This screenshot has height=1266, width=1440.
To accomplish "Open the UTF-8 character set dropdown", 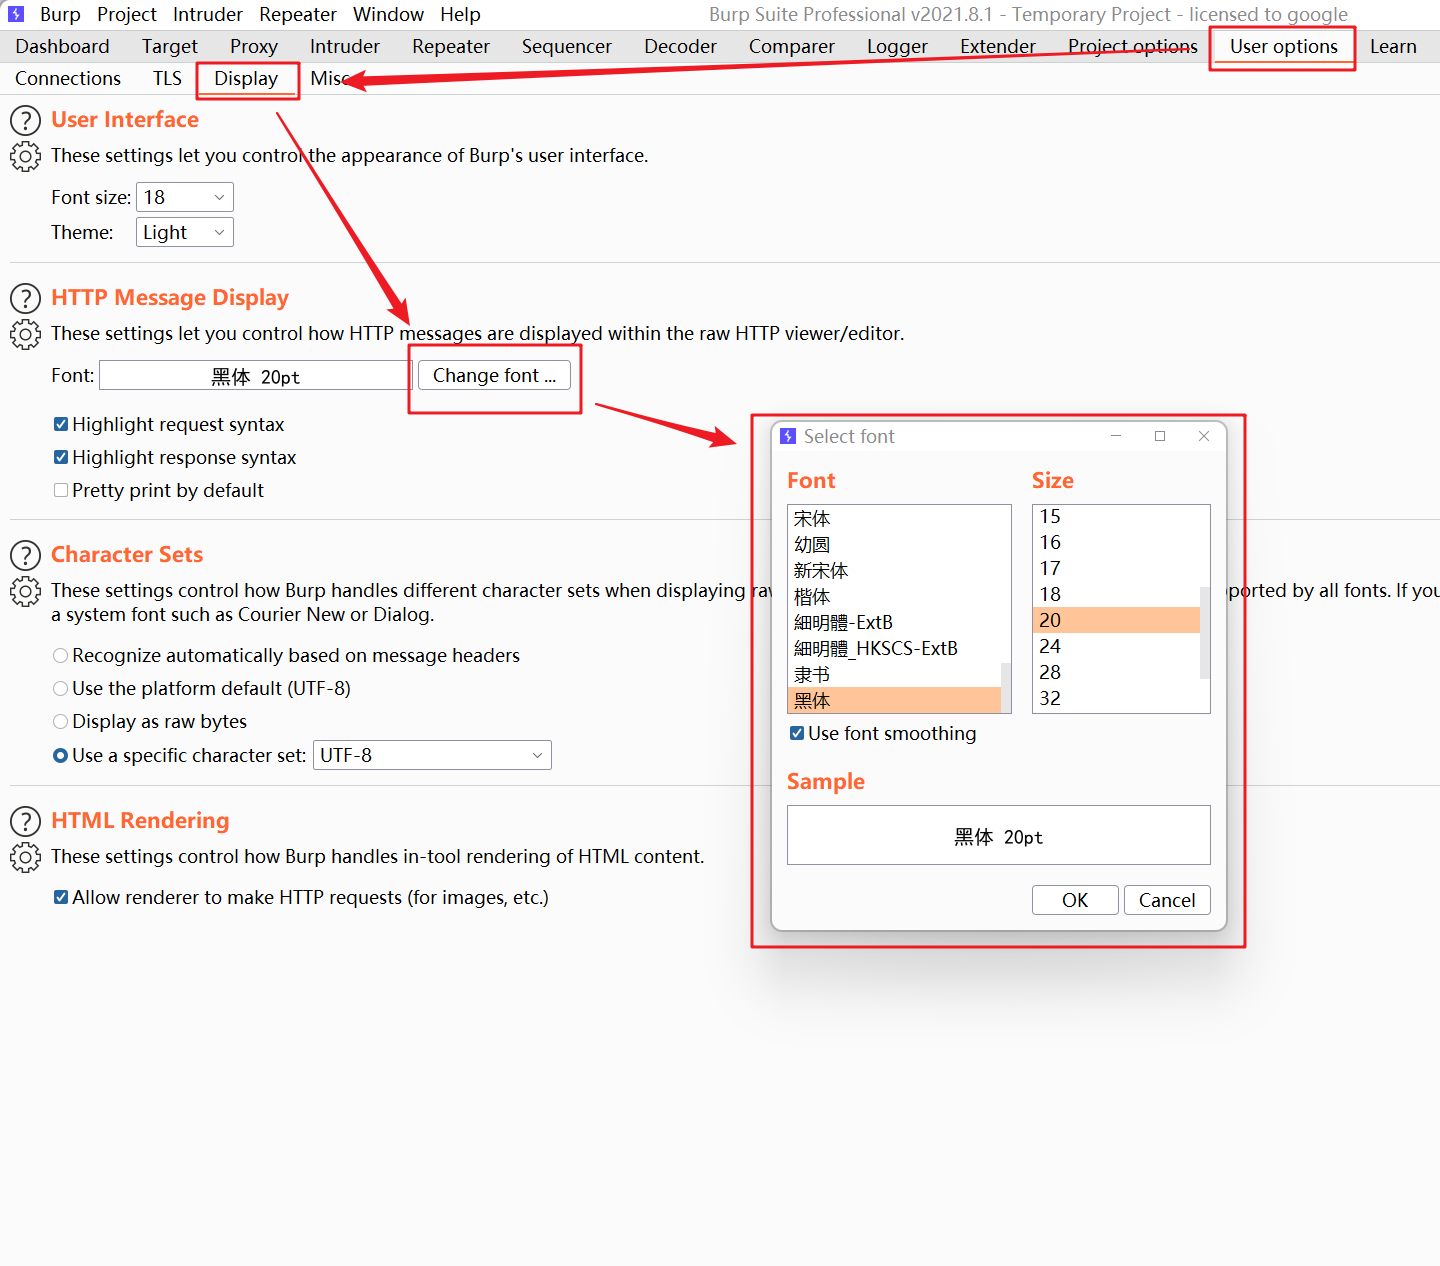I will pyautogui.click(x=432, y=755).
